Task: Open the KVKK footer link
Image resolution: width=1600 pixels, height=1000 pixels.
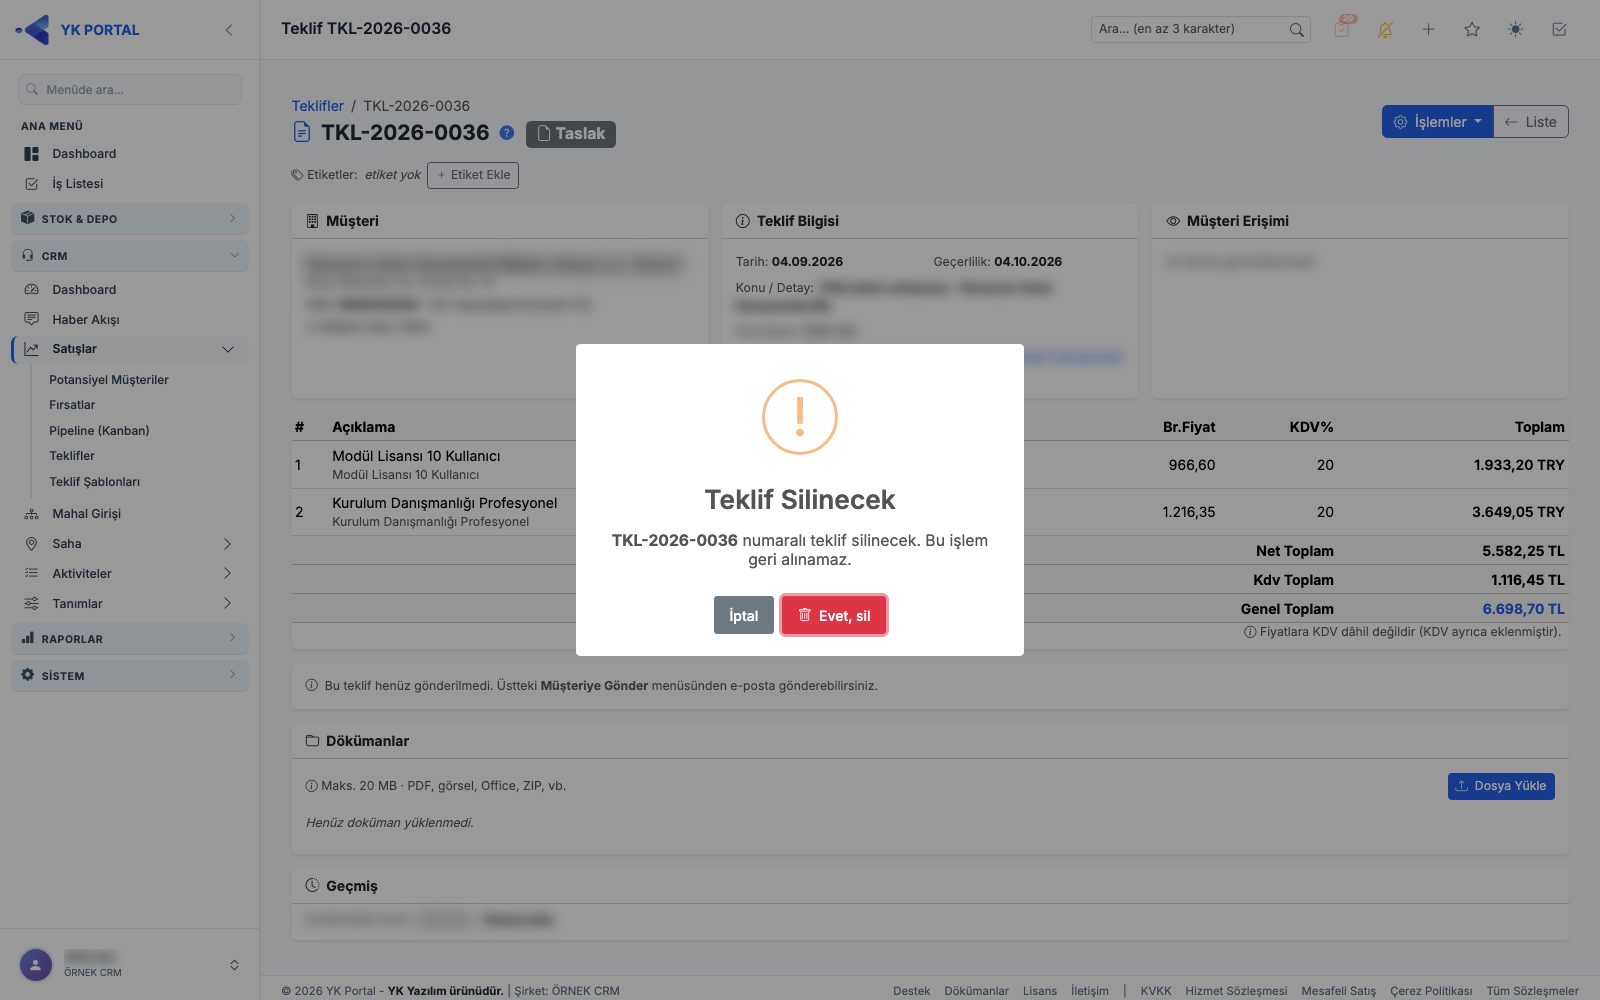Action: click(x=1156, y=991)
